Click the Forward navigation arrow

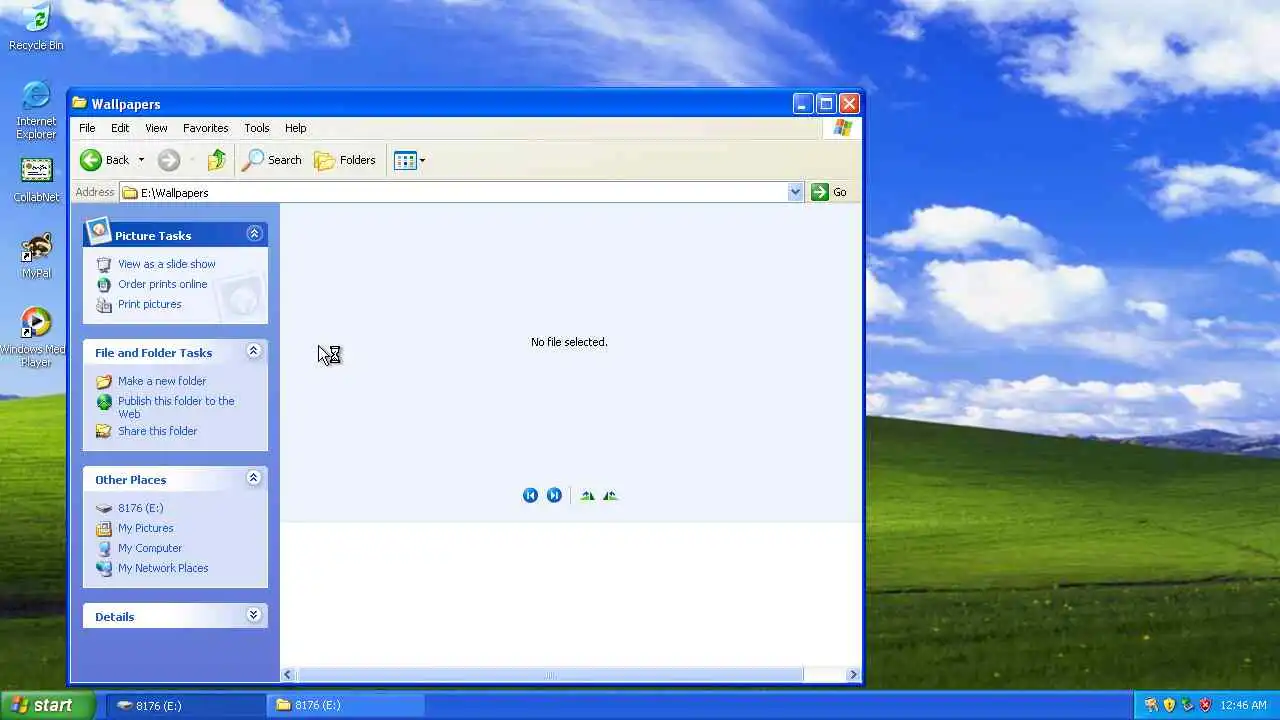pyautogui.click(x=169, y=160)
